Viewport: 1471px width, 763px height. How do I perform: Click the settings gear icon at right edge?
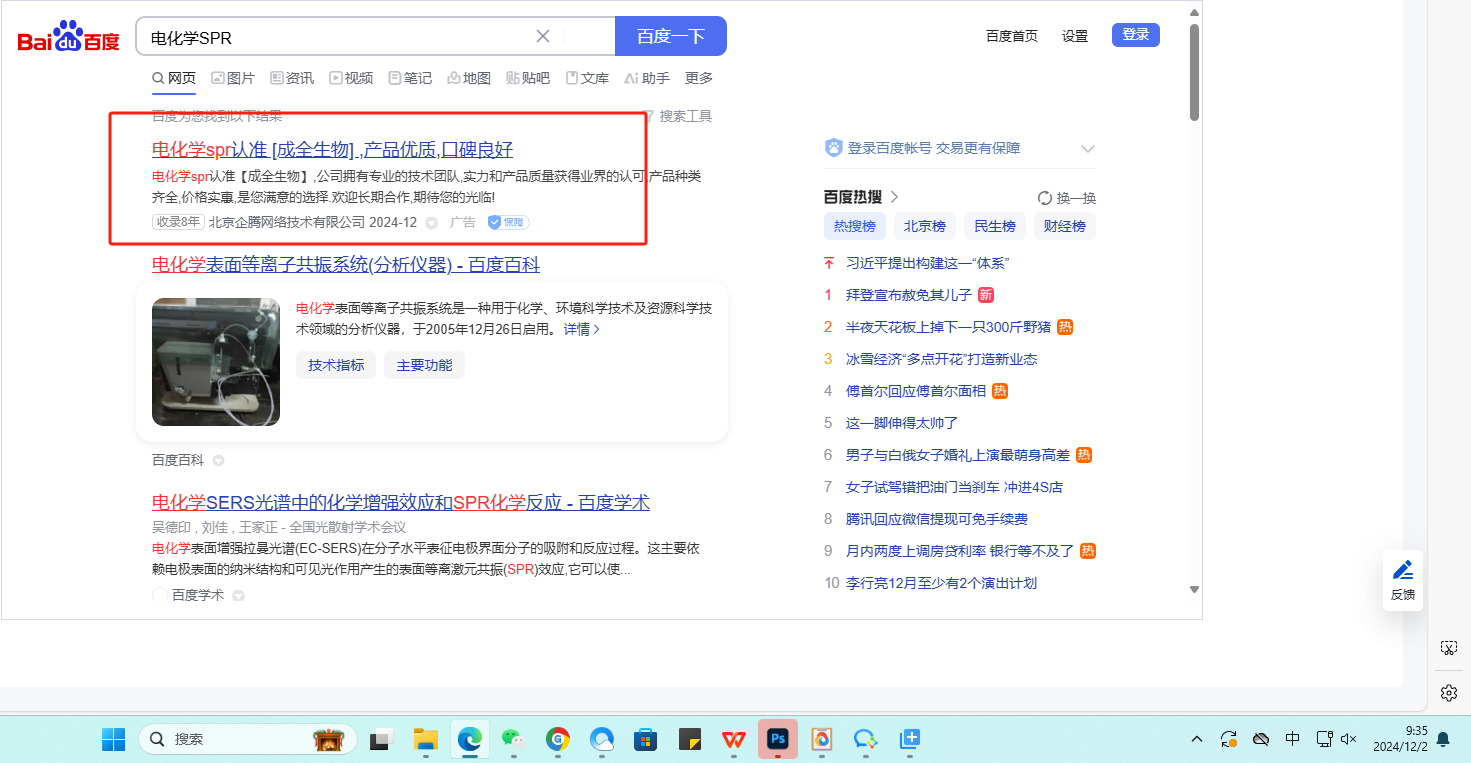click(x=1448, y=692)
